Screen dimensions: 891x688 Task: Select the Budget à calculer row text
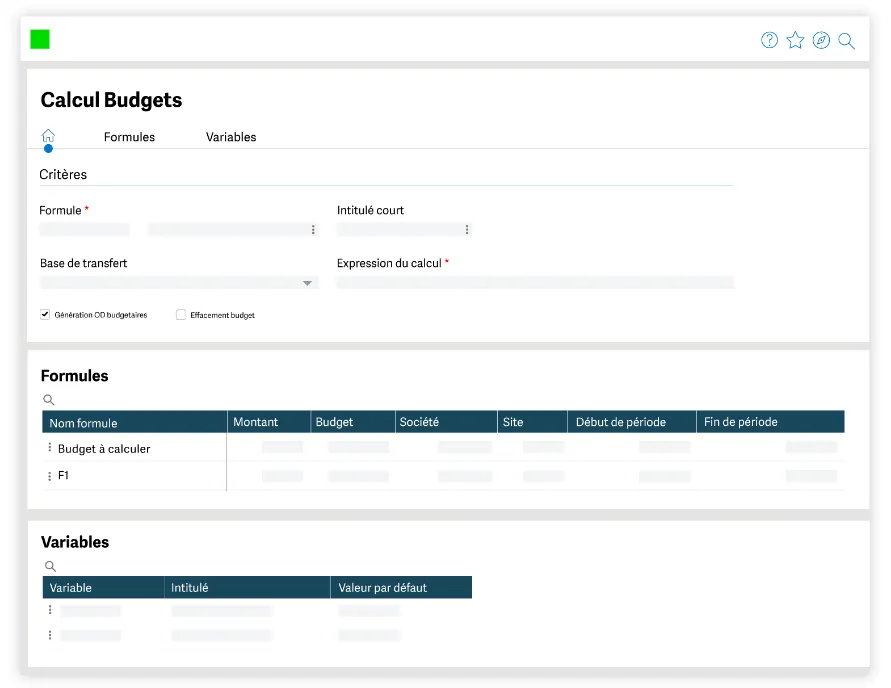[x=104, y=449]
